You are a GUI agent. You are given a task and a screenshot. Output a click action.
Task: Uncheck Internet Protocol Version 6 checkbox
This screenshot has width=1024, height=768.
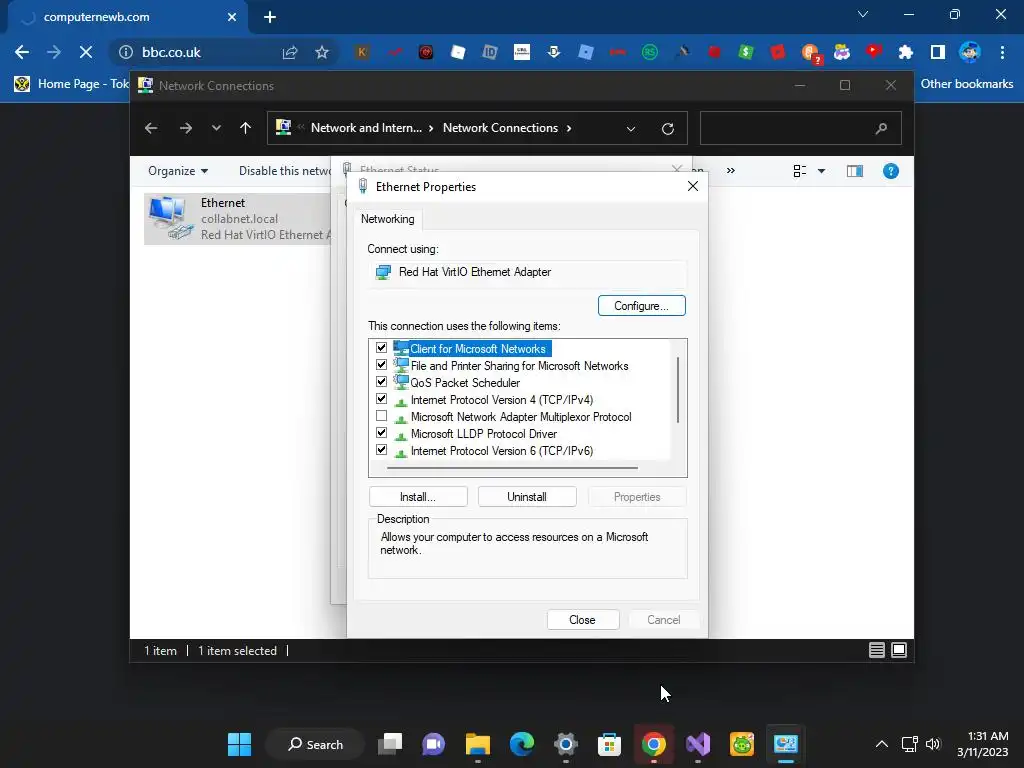coord(381,450)
